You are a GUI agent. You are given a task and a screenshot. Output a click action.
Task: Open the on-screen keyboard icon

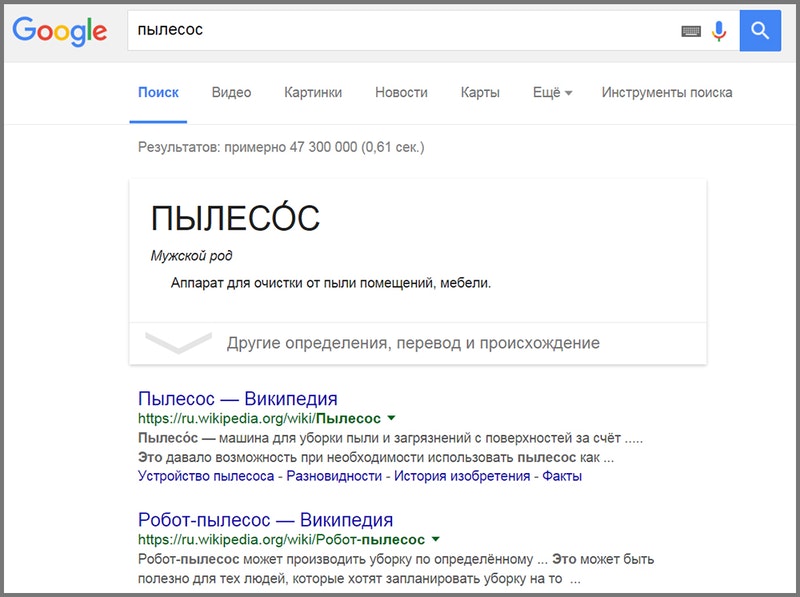691,31
